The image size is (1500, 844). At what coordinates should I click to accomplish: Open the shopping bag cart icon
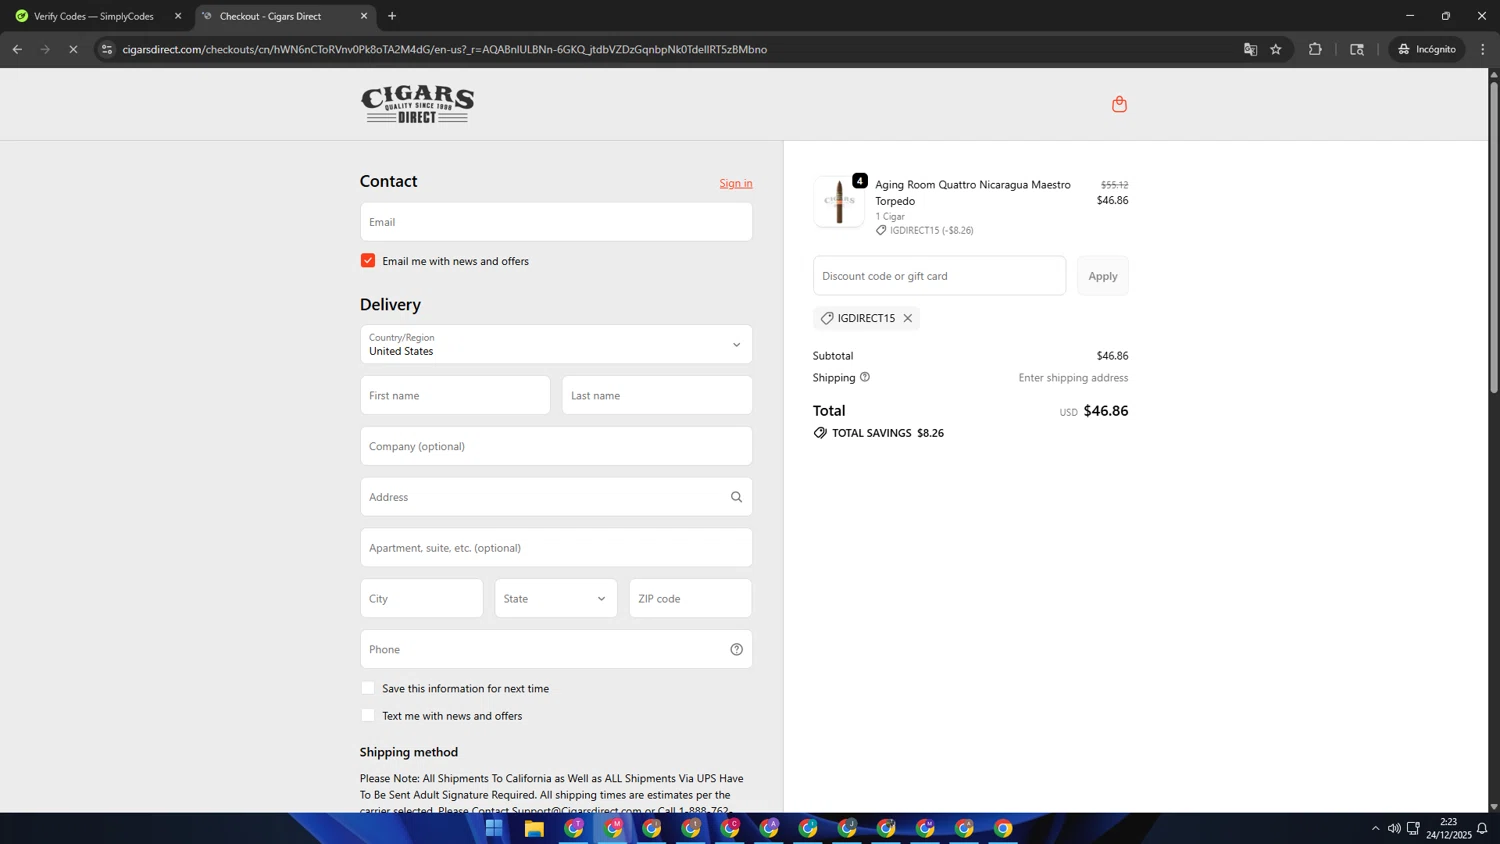(x=1119, y=104)
